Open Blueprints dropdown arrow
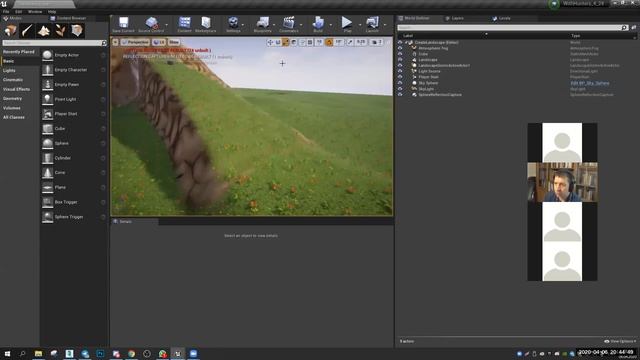 coord(273,25)
